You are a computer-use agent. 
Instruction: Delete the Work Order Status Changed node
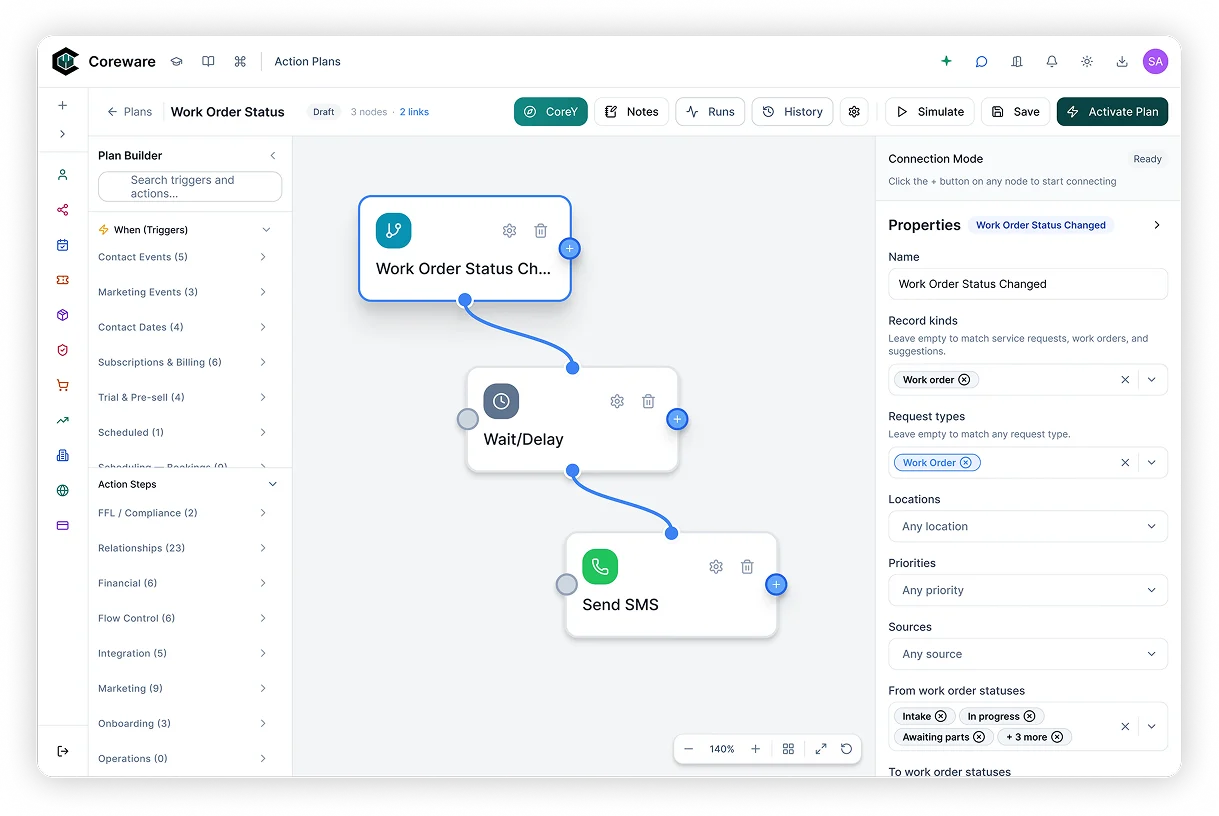click(x=541, y=231)
